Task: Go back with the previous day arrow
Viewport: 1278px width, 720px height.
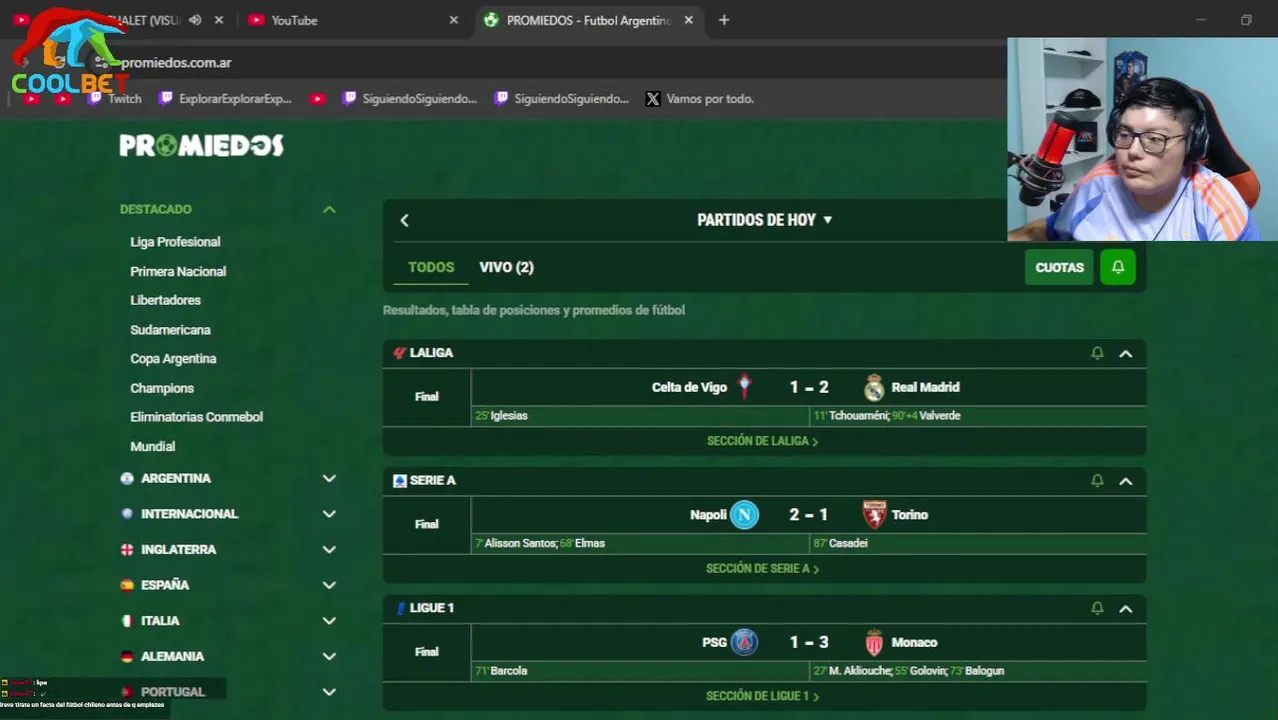Action: (x=404, y=220)
